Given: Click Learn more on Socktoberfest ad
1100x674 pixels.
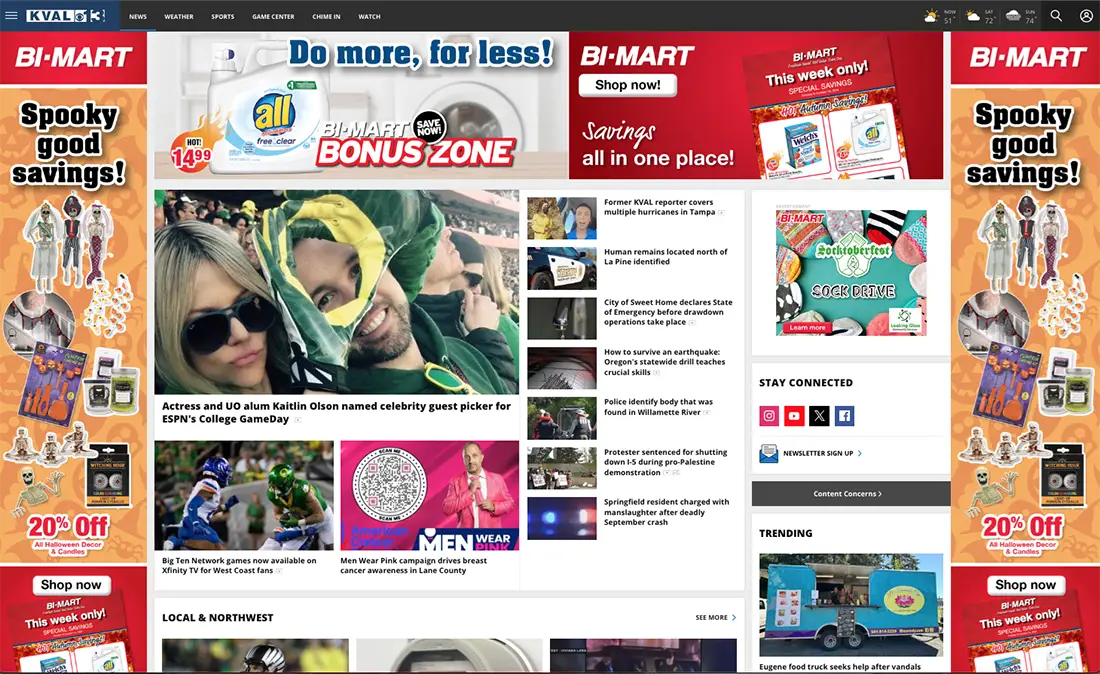Looking at the screenshot, I should coord(807,328).
